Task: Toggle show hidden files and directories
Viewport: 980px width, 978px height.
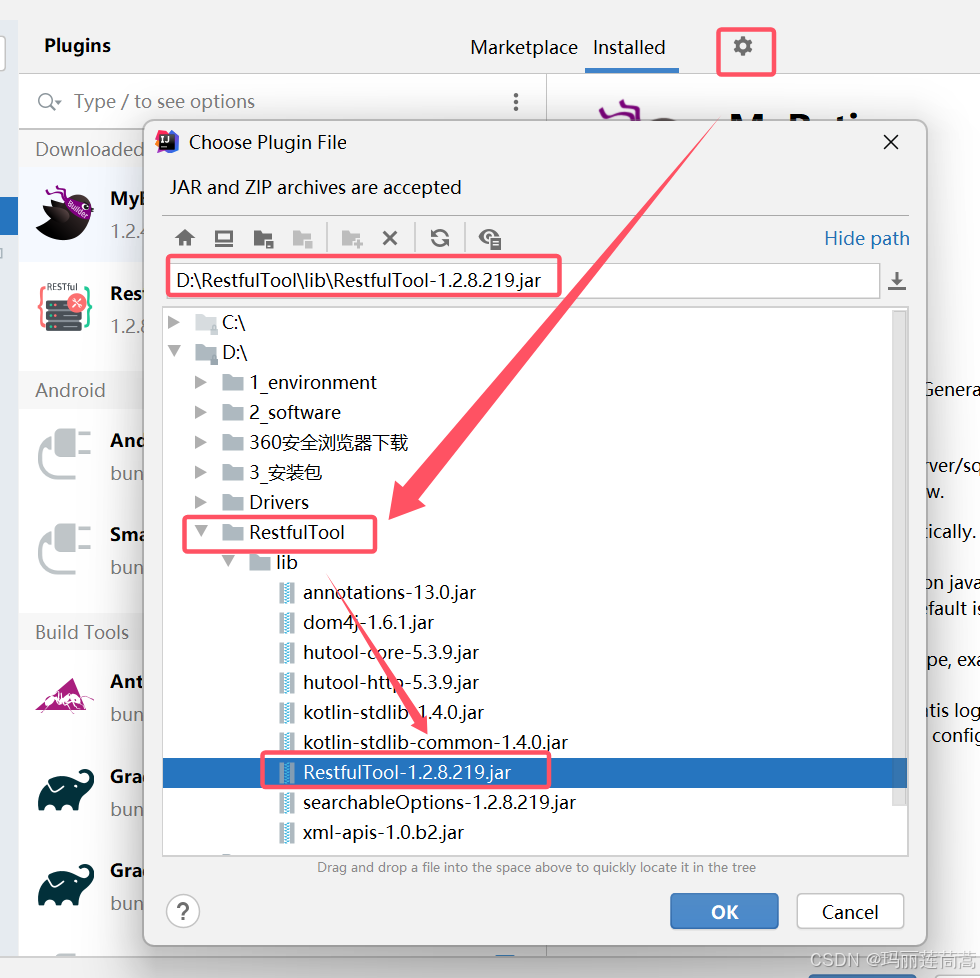Action: [x=489, y=237]
